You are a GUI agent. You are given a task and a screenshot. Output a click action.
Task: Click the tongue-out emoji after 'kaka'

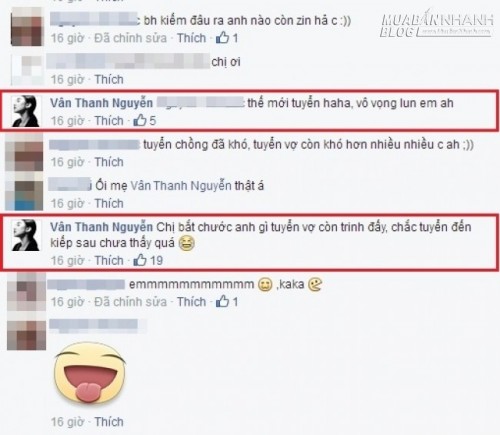point(315,285)
